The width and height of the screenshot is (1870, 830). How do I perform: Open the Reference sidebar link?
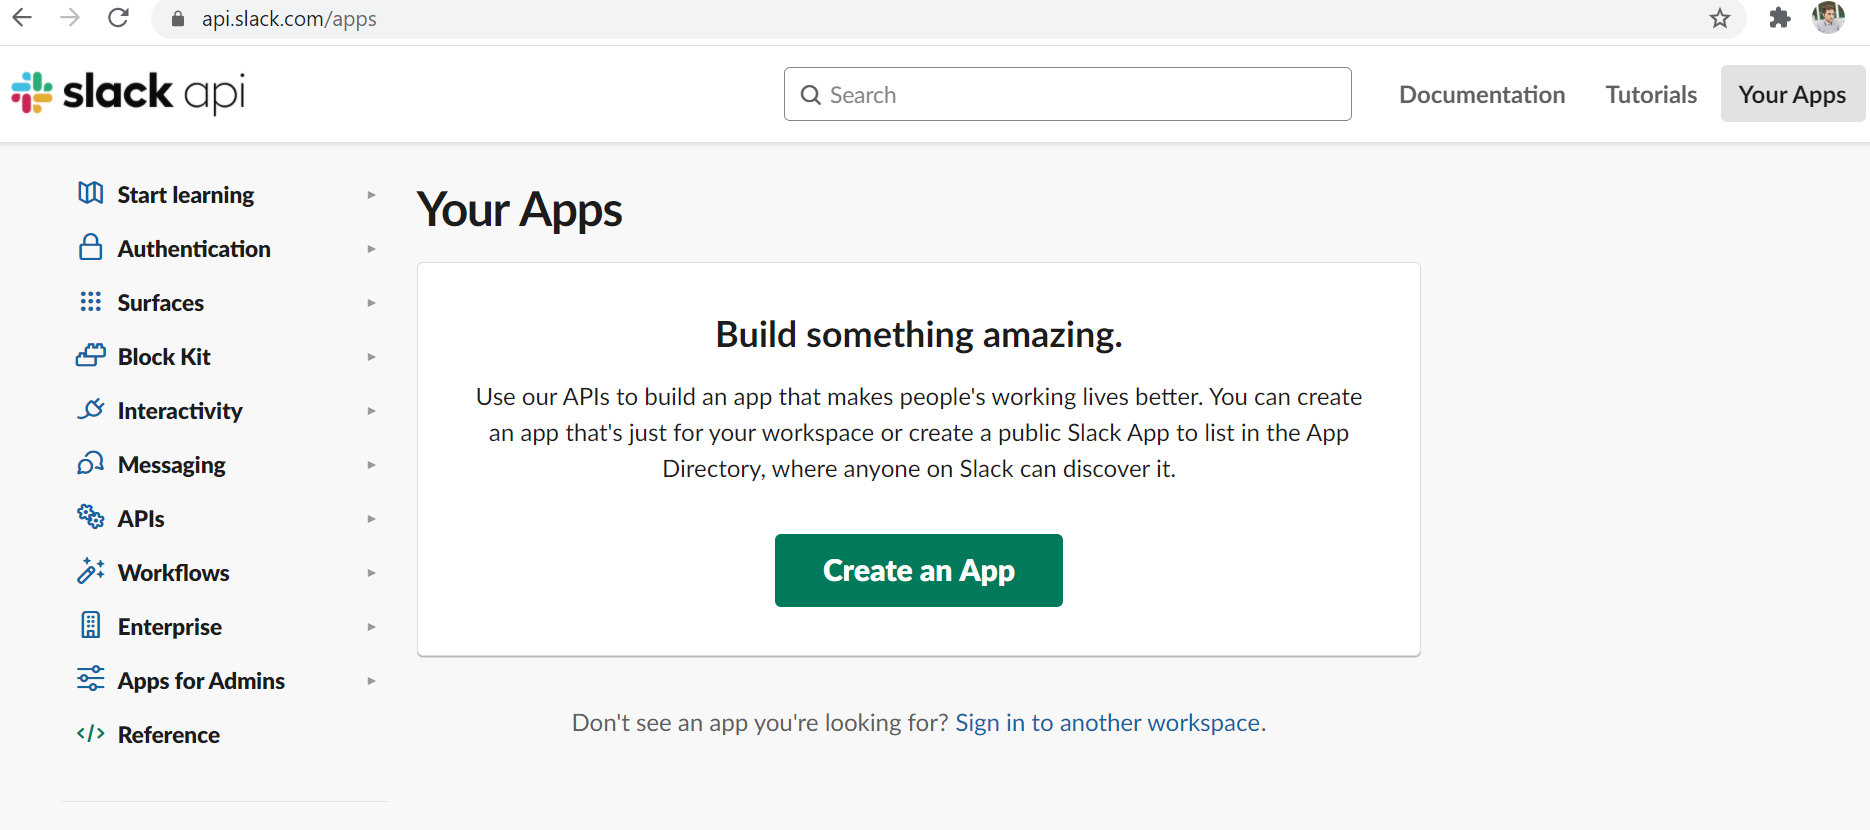tap(169, 735)
